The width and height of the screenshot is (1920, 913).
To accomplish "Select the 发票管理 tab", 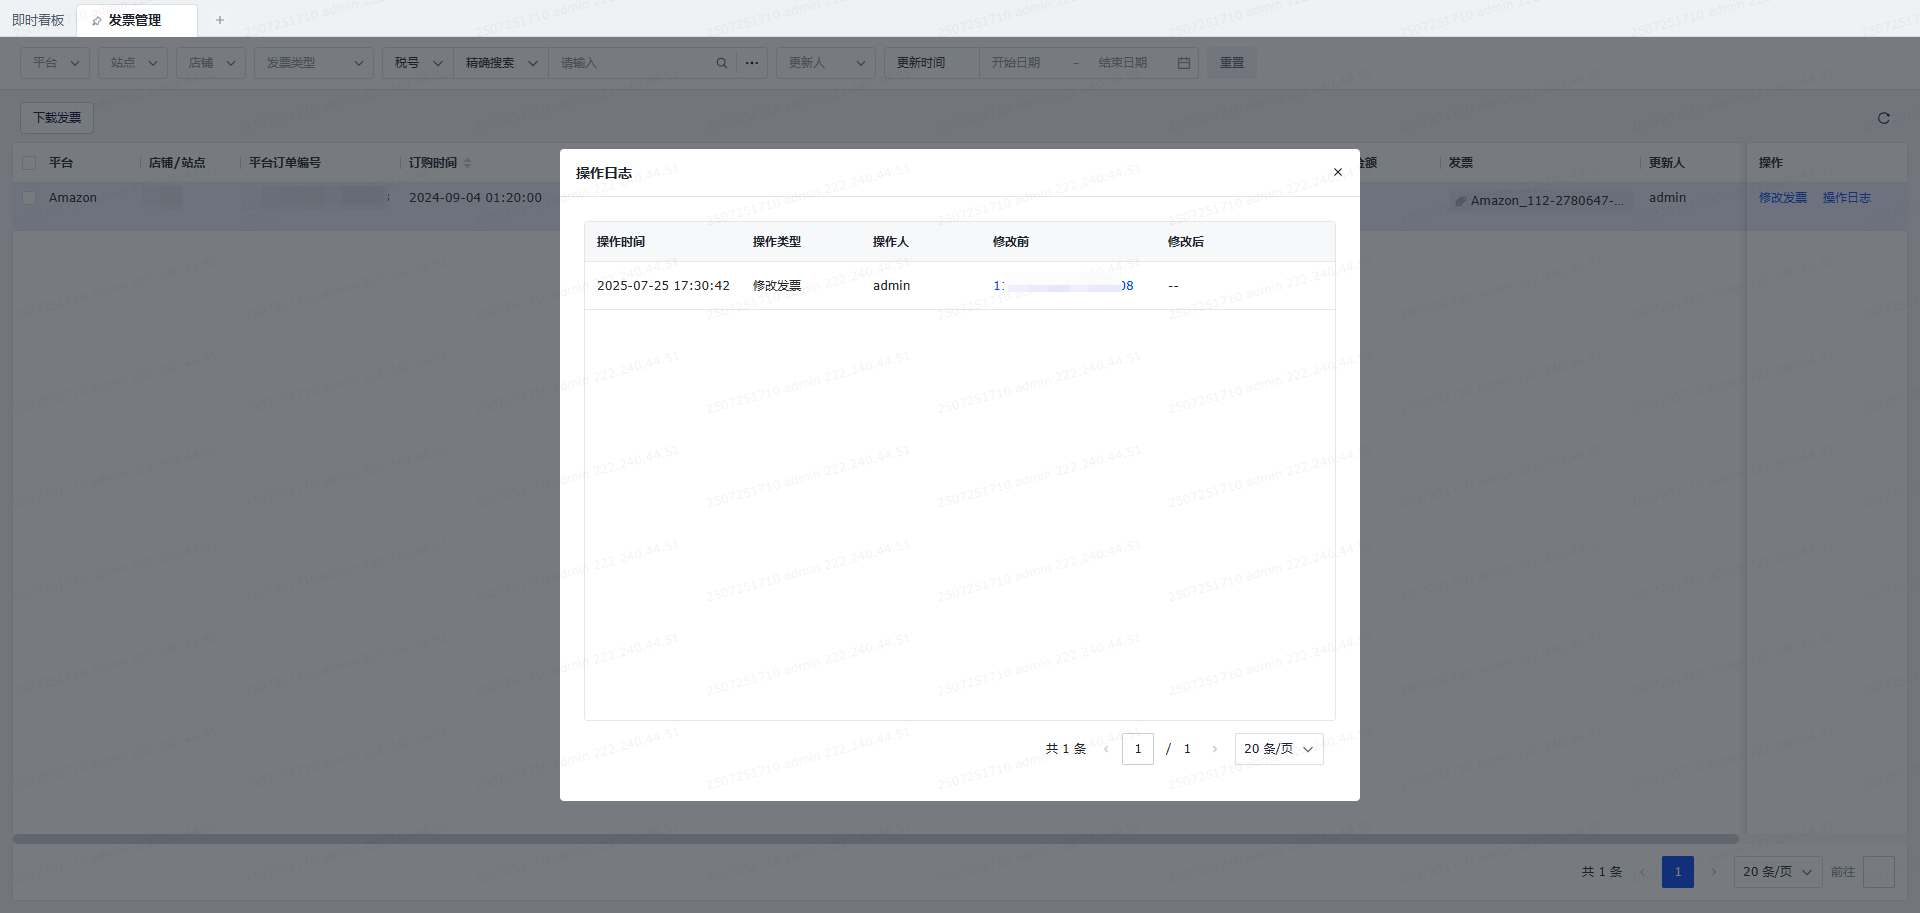I will click(x=135, y=20).
